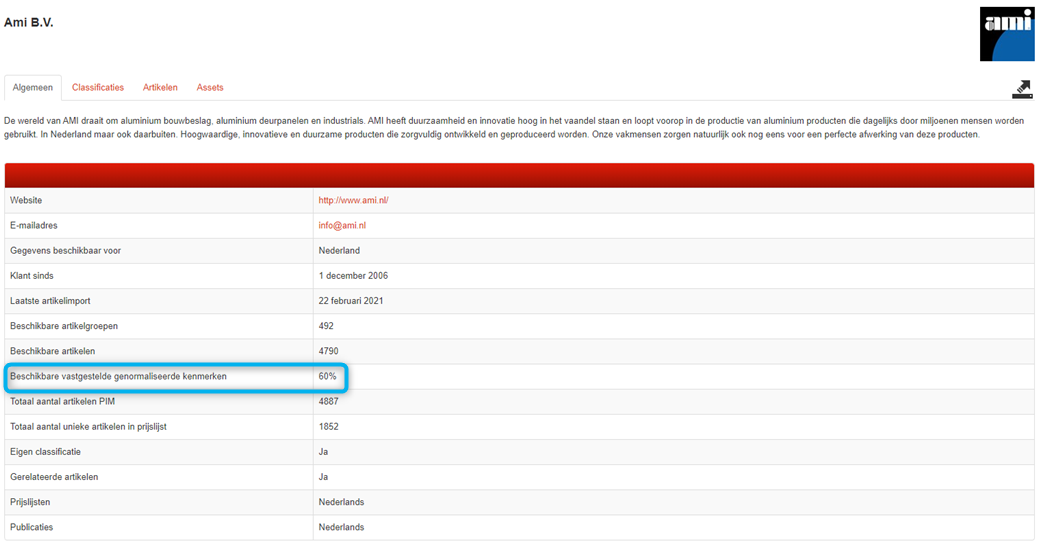Image resolution: width=1039 pixels, height=546 pixels.
Task: Click the Beschikbare artikelgroepen label
Action: tap(64, 326)
